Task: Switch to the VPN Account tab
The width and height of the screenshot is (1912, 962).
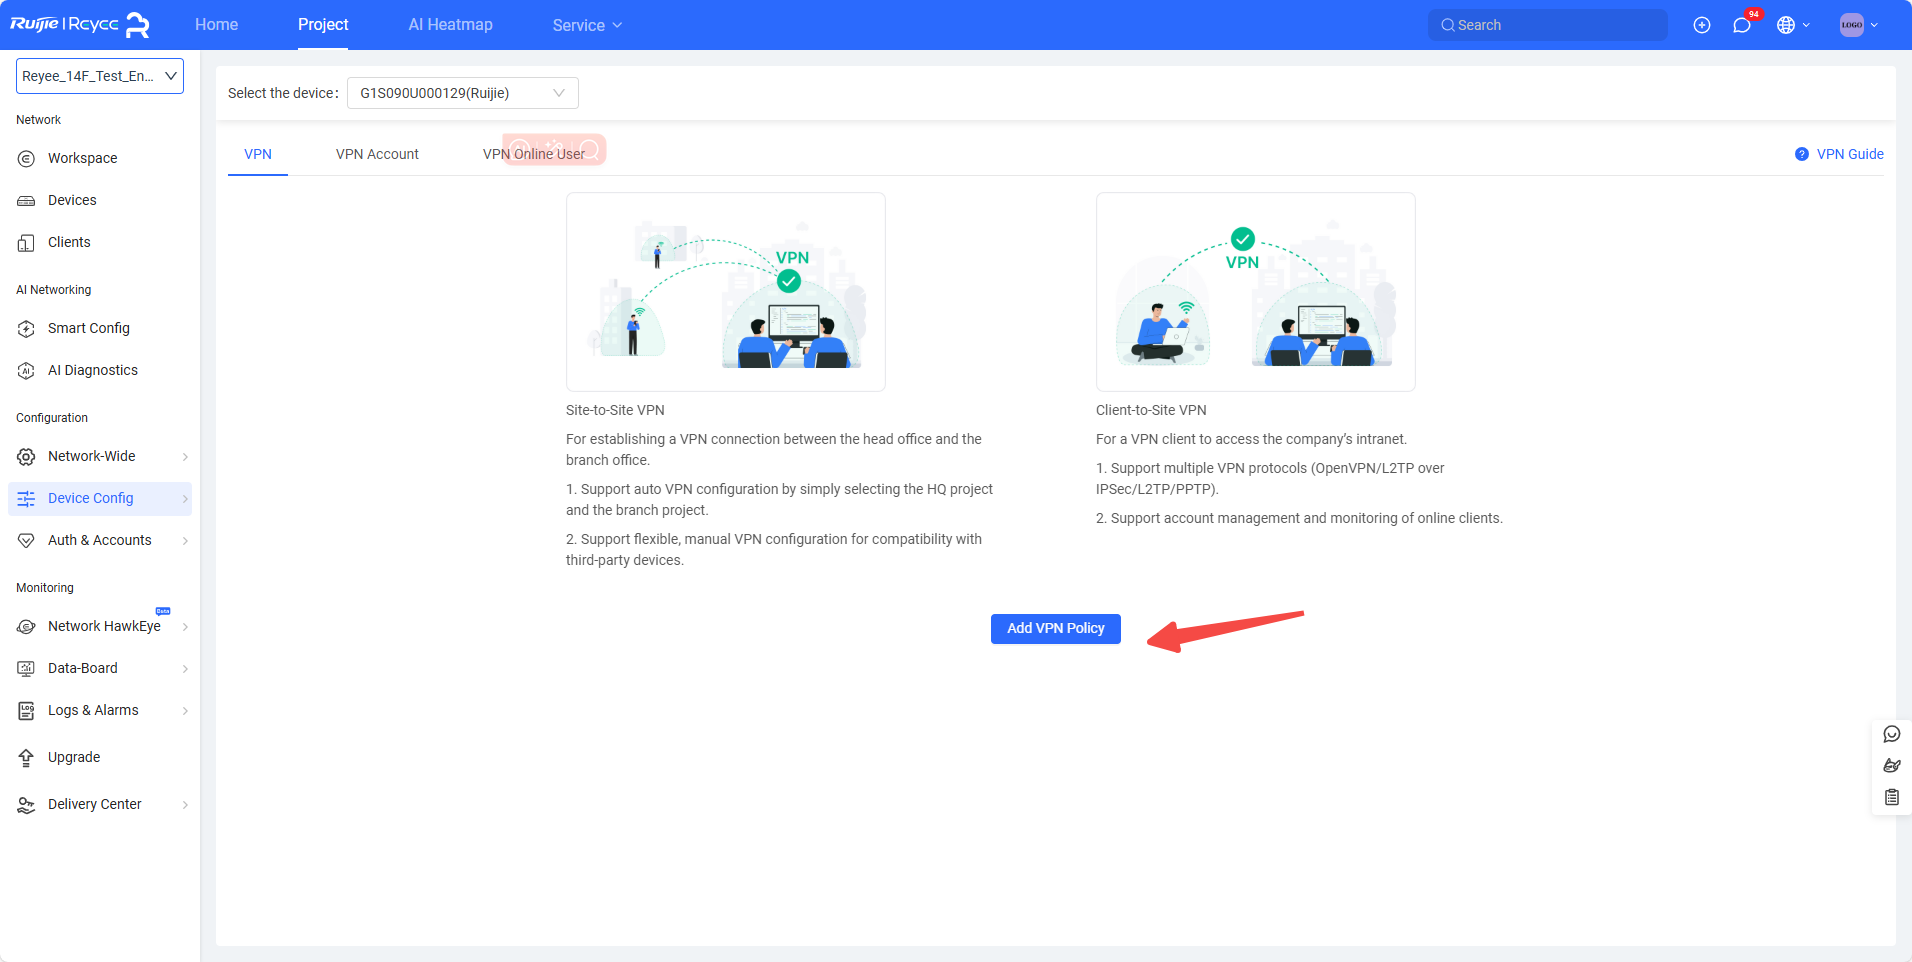Action: 377,154
